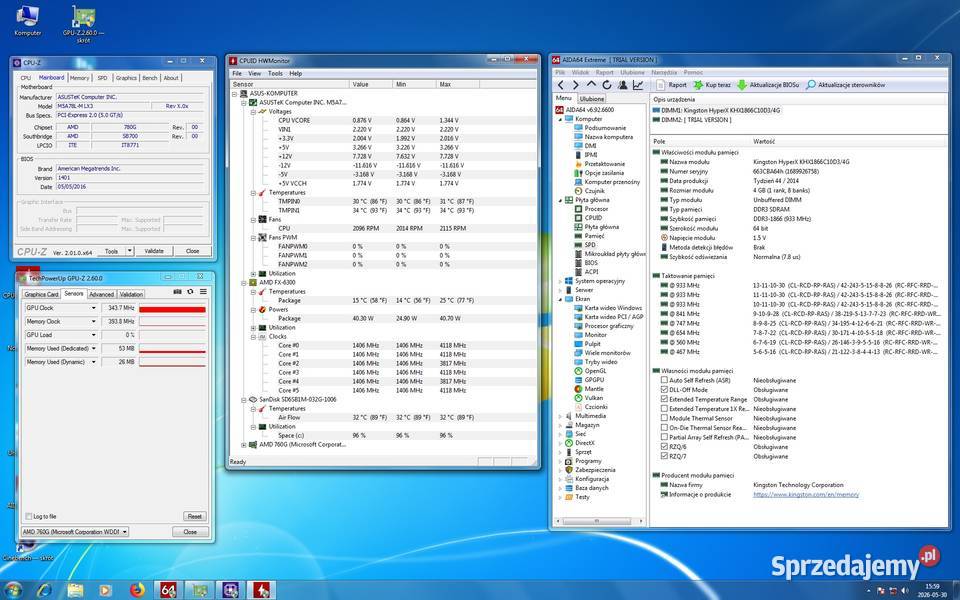Image resolution: width=960 pixels, height=600 pixels.
Task: Open the GPU-Z shortcut on desktop
Action: 83,24
